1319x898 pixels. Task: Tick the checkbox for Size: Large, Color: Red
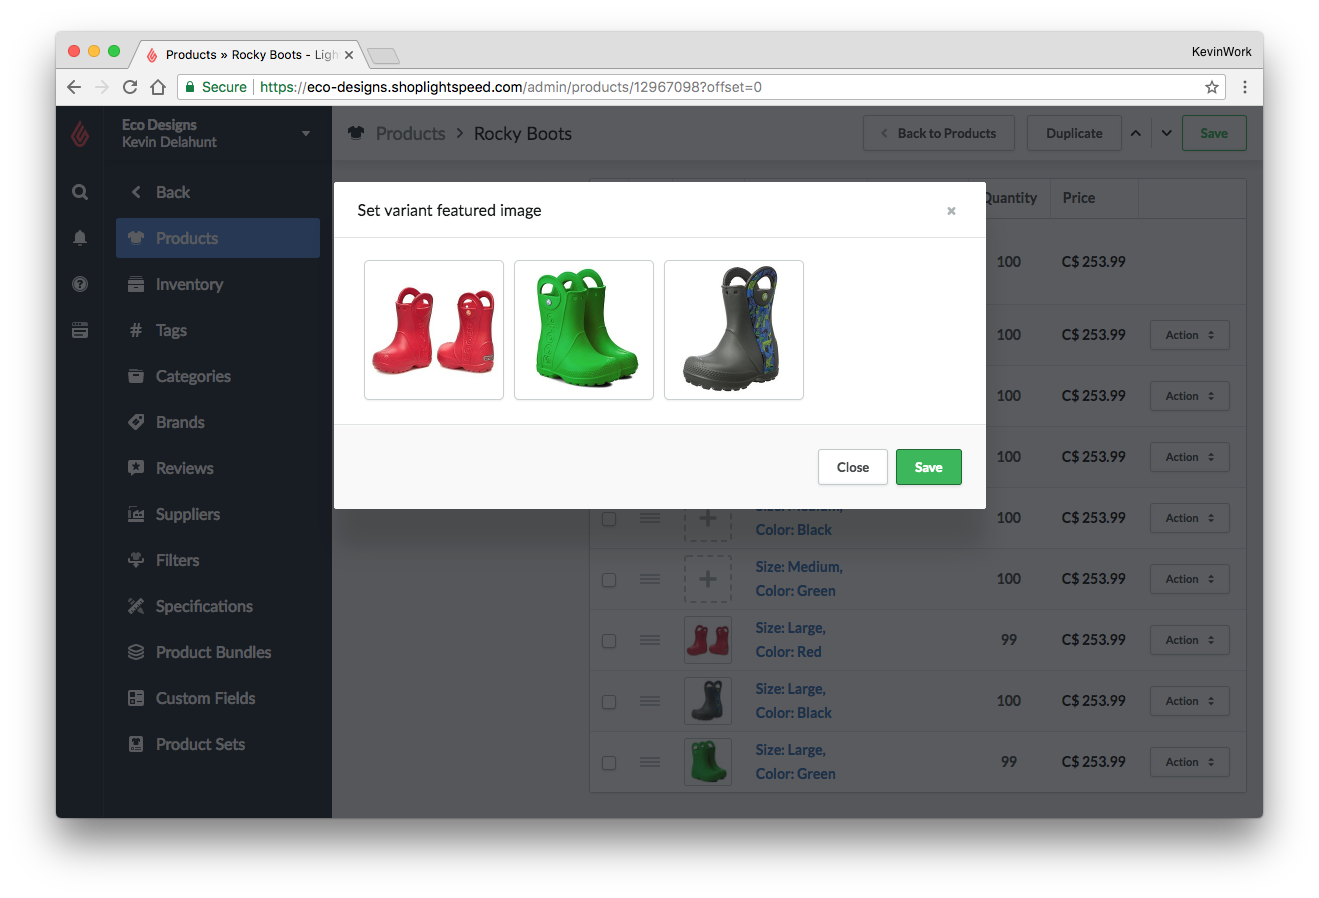(x=609, y=641)
